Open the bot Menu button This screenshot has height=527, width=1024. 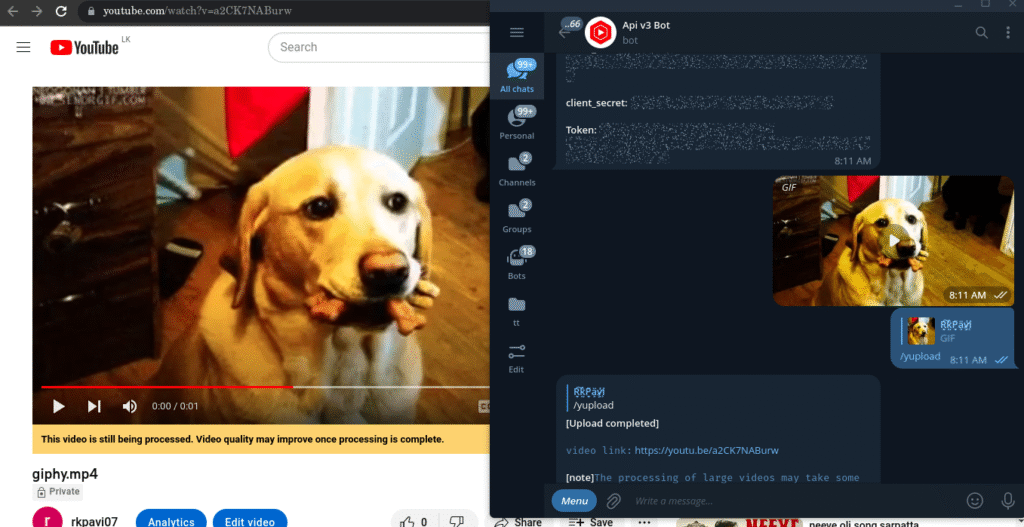[x=574, y=500]
